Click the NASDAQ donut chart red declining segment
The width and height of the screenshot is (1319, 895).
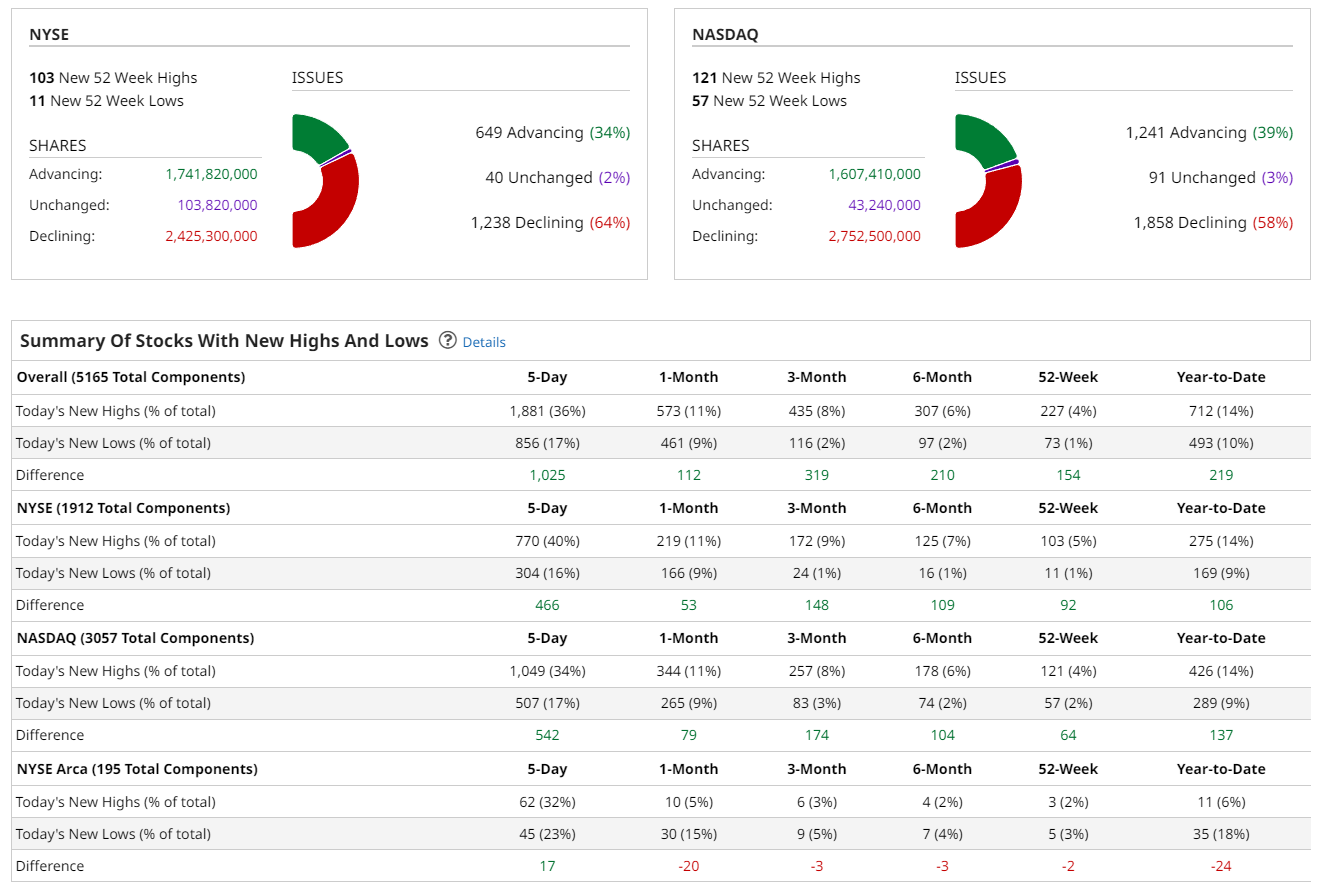click(998, 208)
